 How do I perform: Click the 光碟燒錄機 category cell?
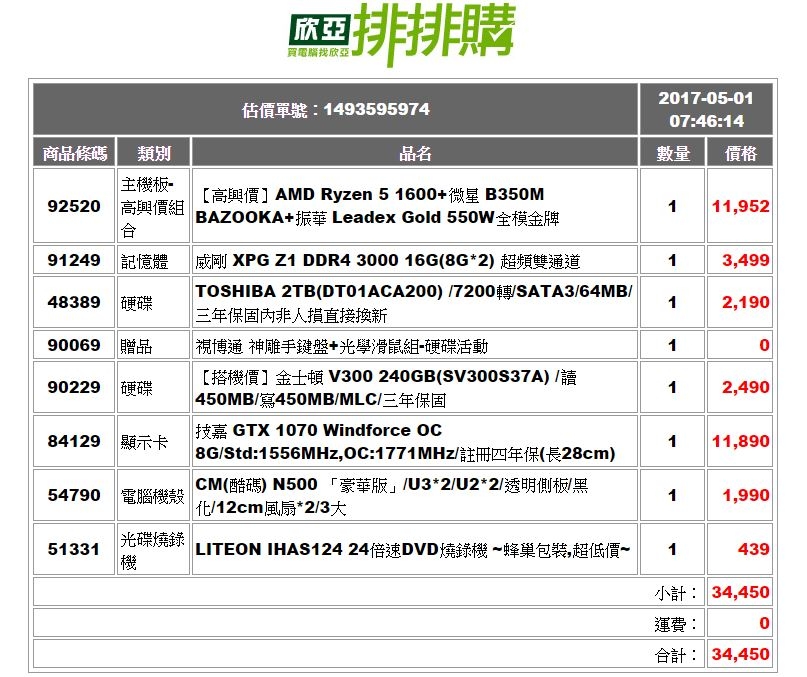point(153,551)
